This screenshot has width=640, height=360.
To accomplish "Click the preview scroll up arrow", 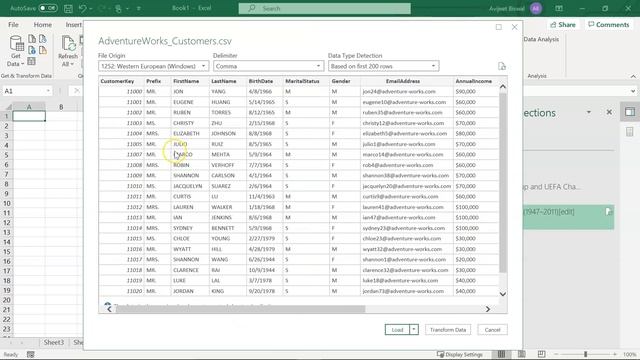I will coord(503,86).
